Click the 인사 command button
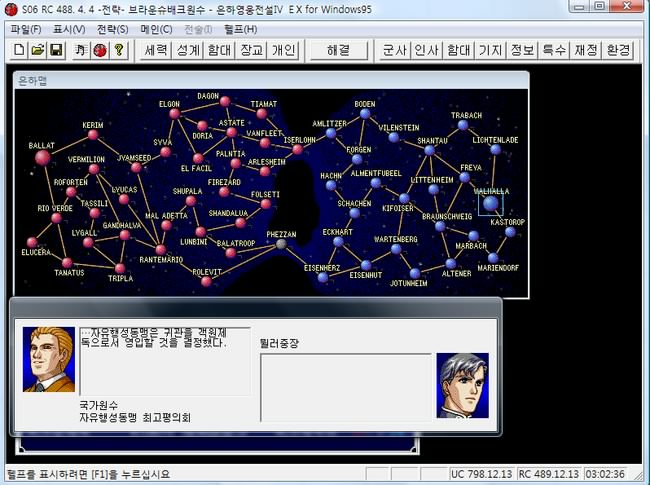 [x=427, y=51]
